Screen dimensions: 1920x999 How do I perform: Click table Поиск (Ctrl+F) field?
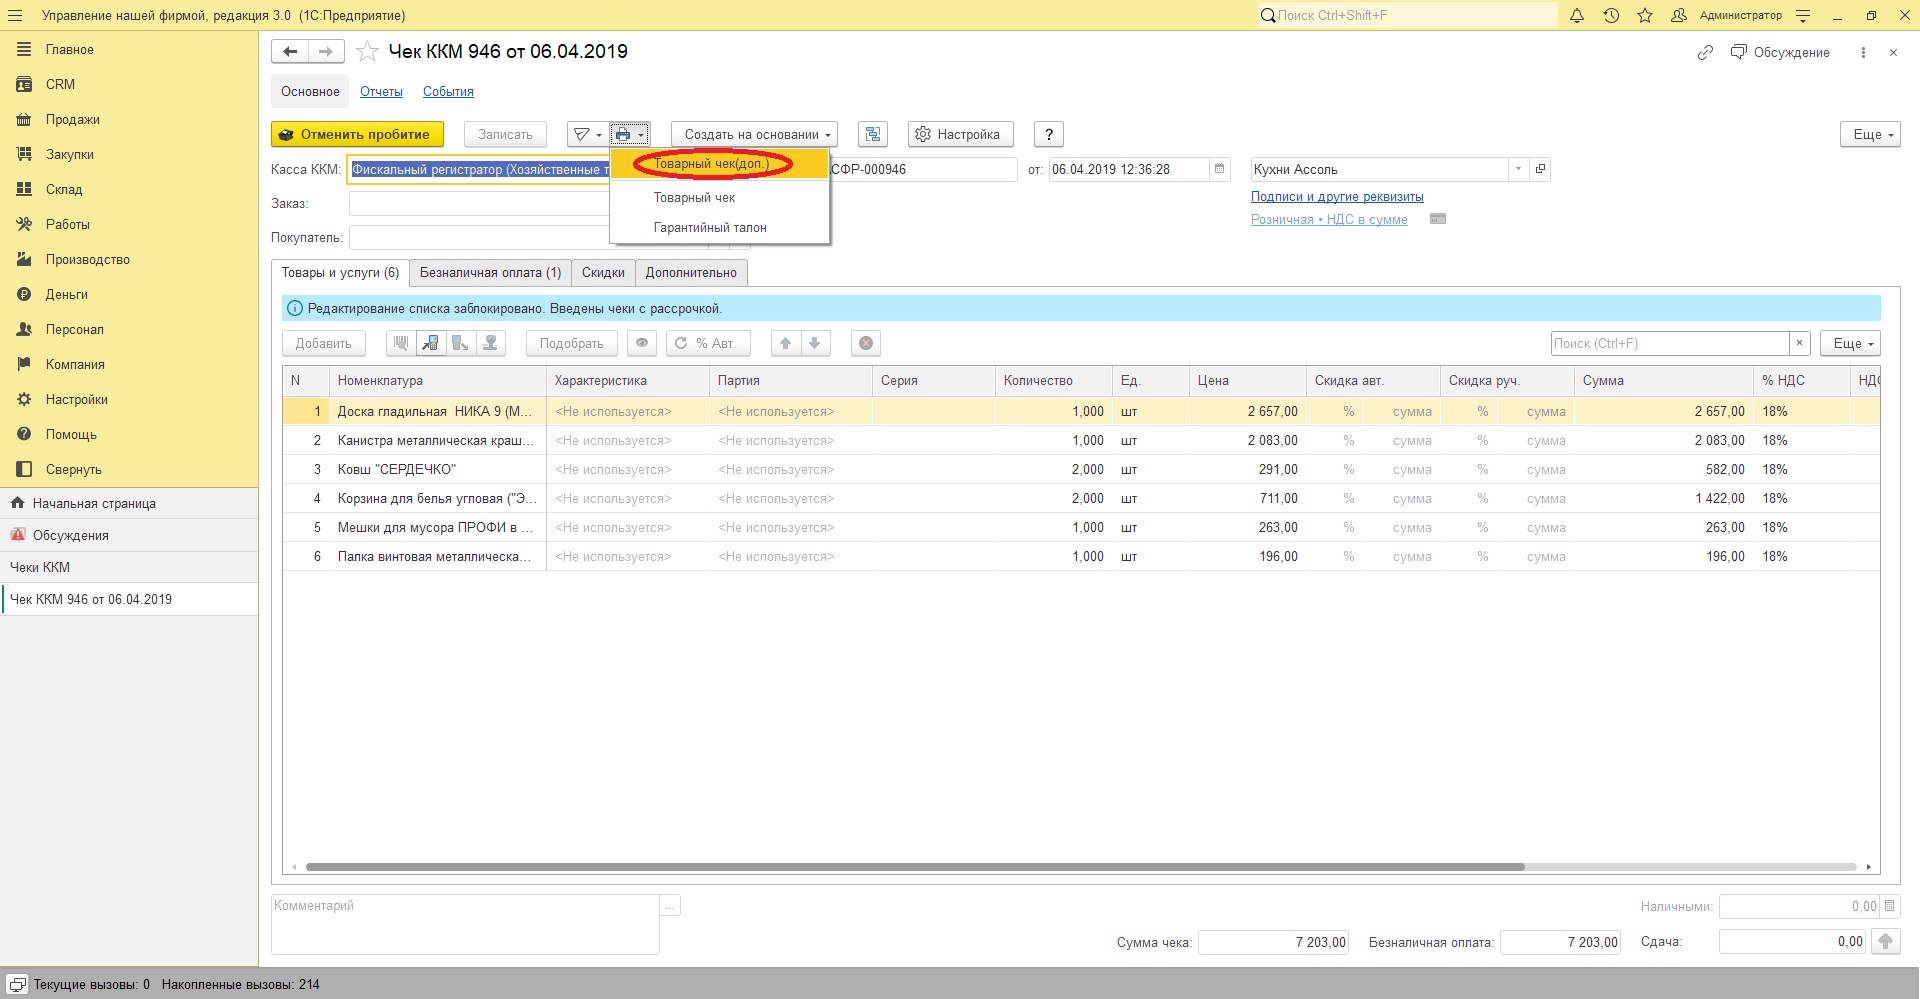click(x=1670, y=343)
